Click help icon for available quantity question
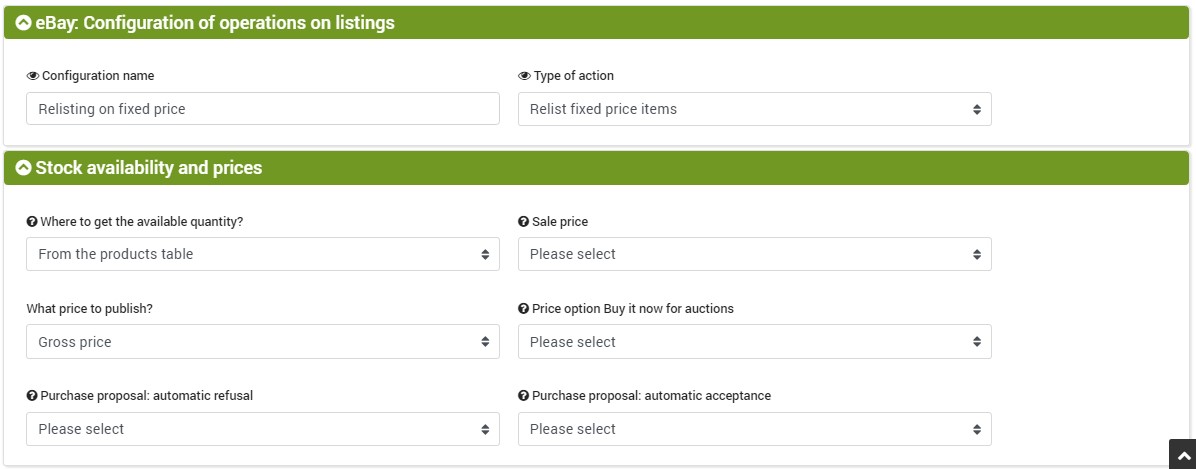1196x469 pixels. click(32, 222)
